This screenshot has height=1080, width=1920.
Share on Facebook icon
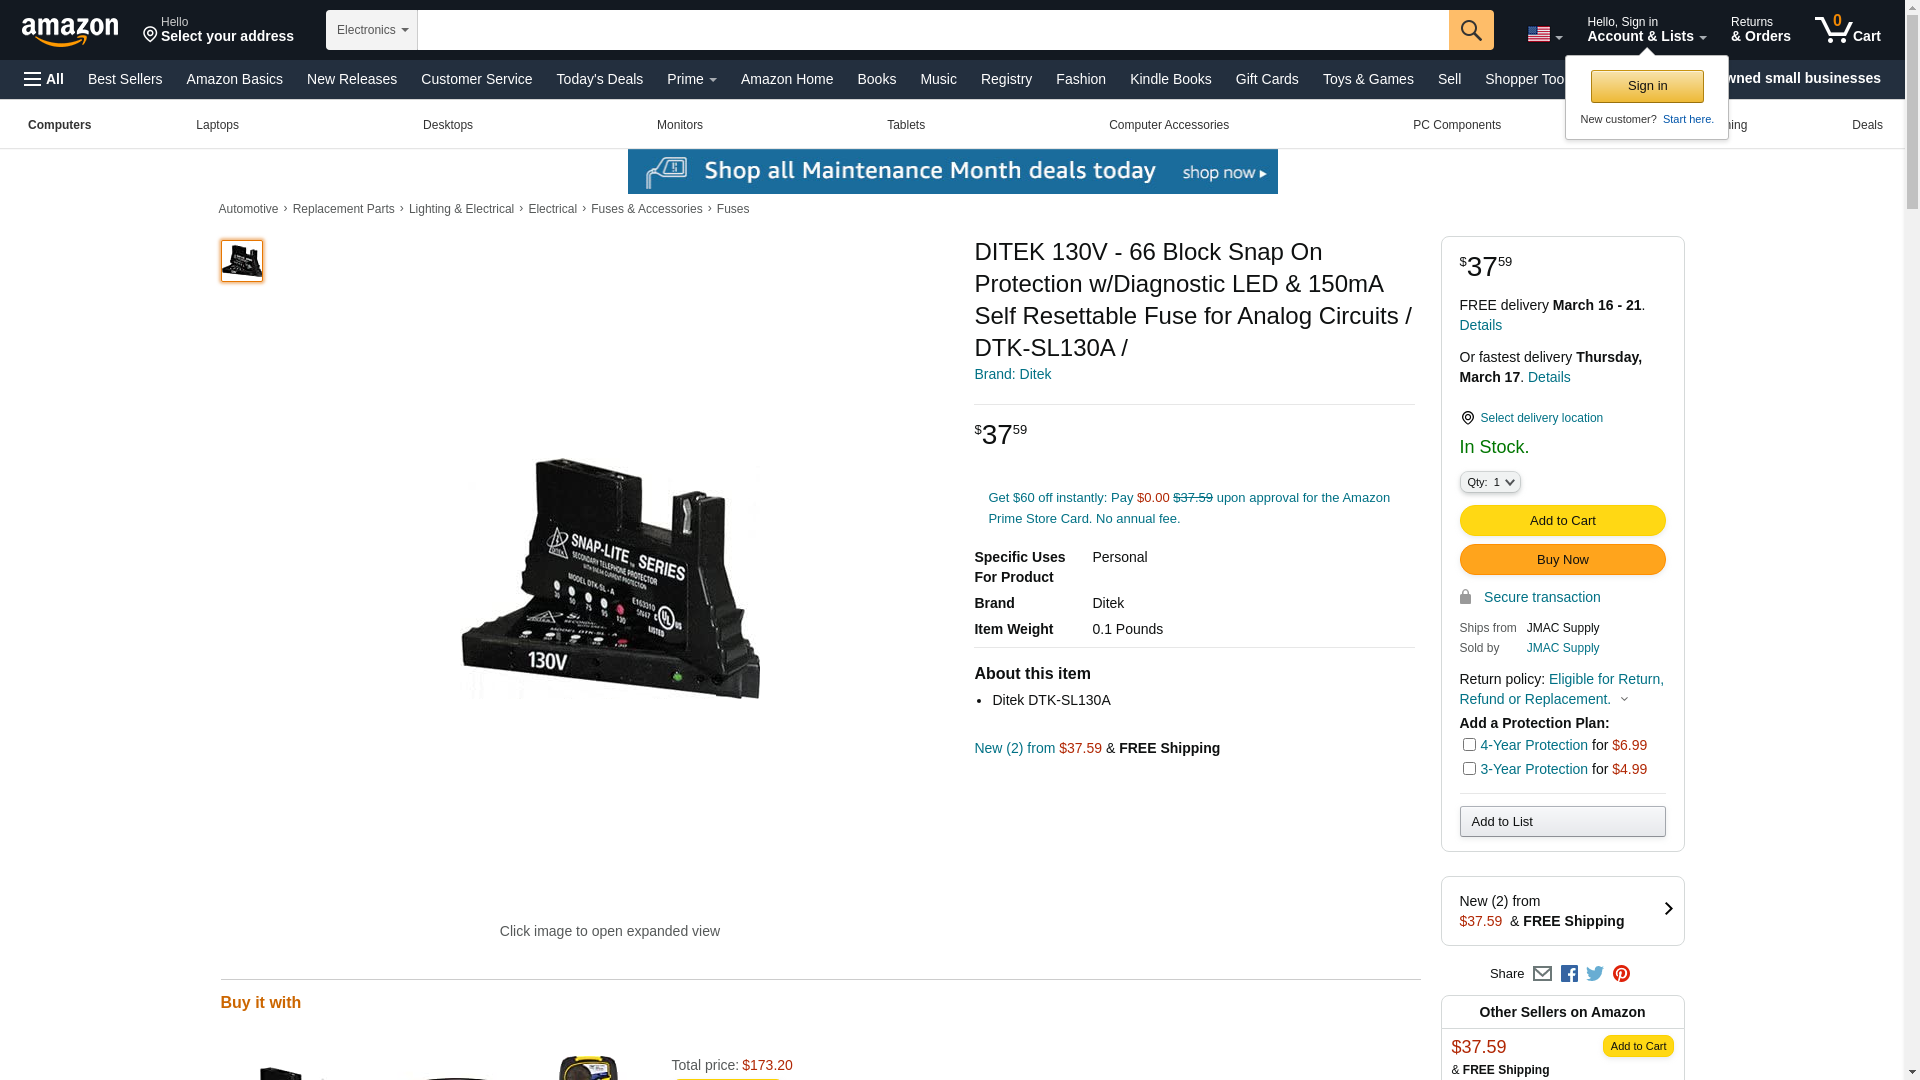(1569, 974)
